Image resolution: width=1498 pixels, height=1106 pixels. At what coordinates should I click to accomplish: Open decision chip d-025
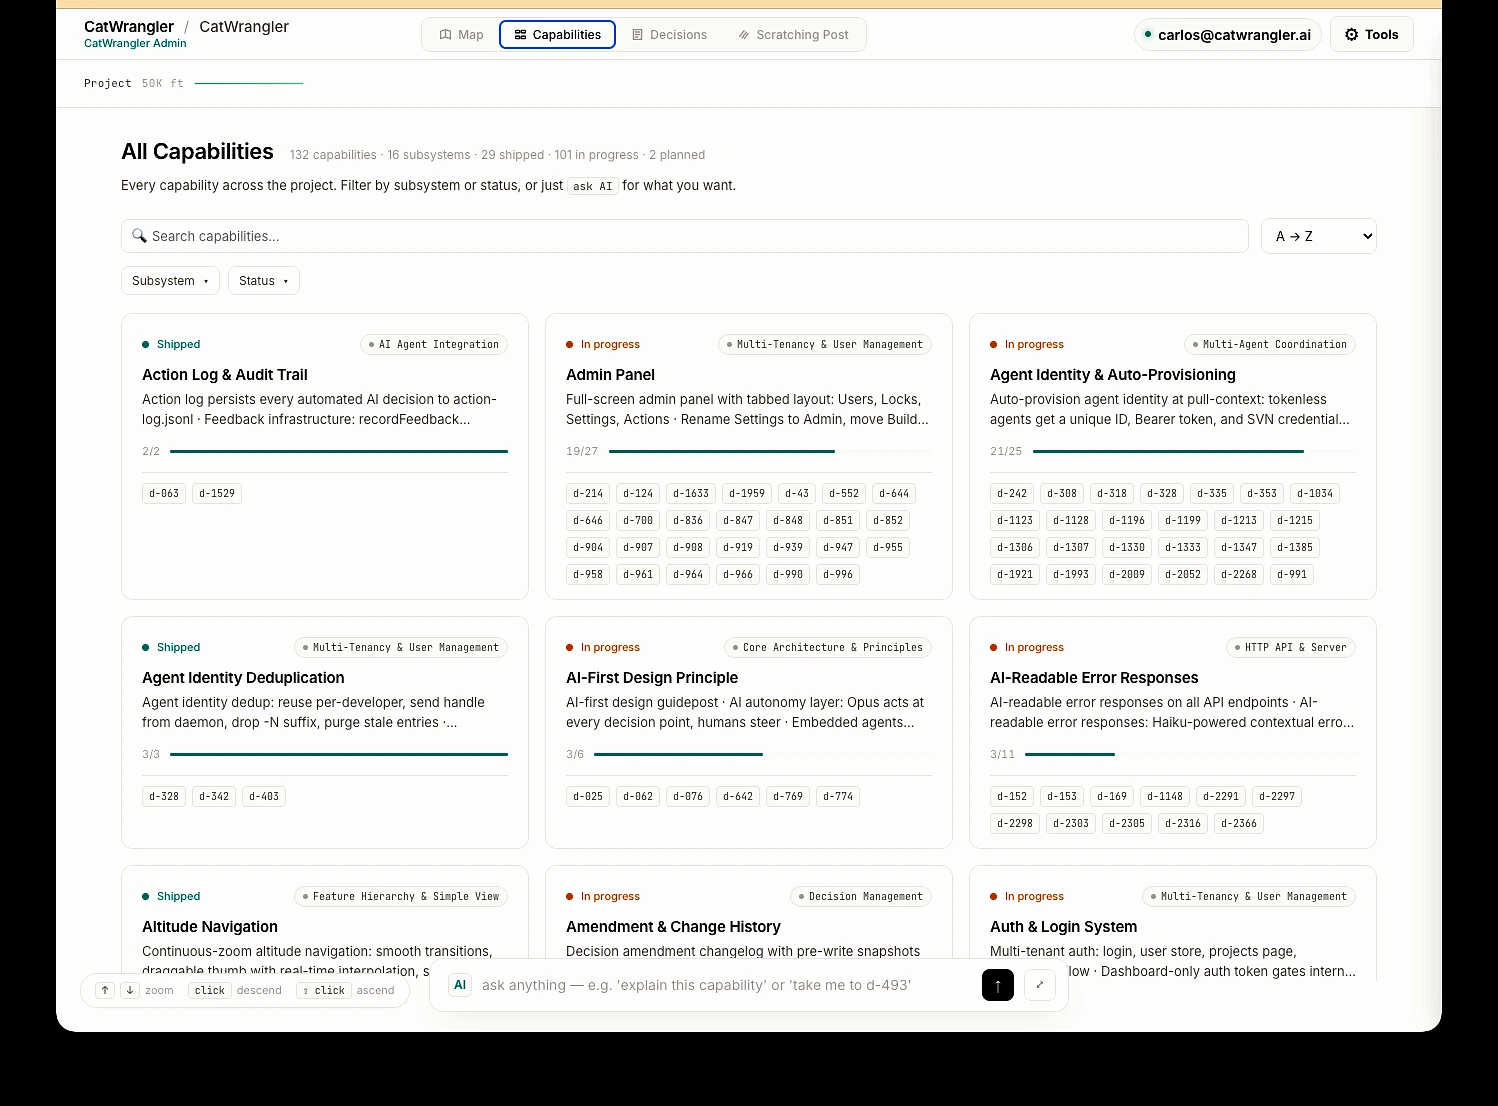tap(588, 796)
